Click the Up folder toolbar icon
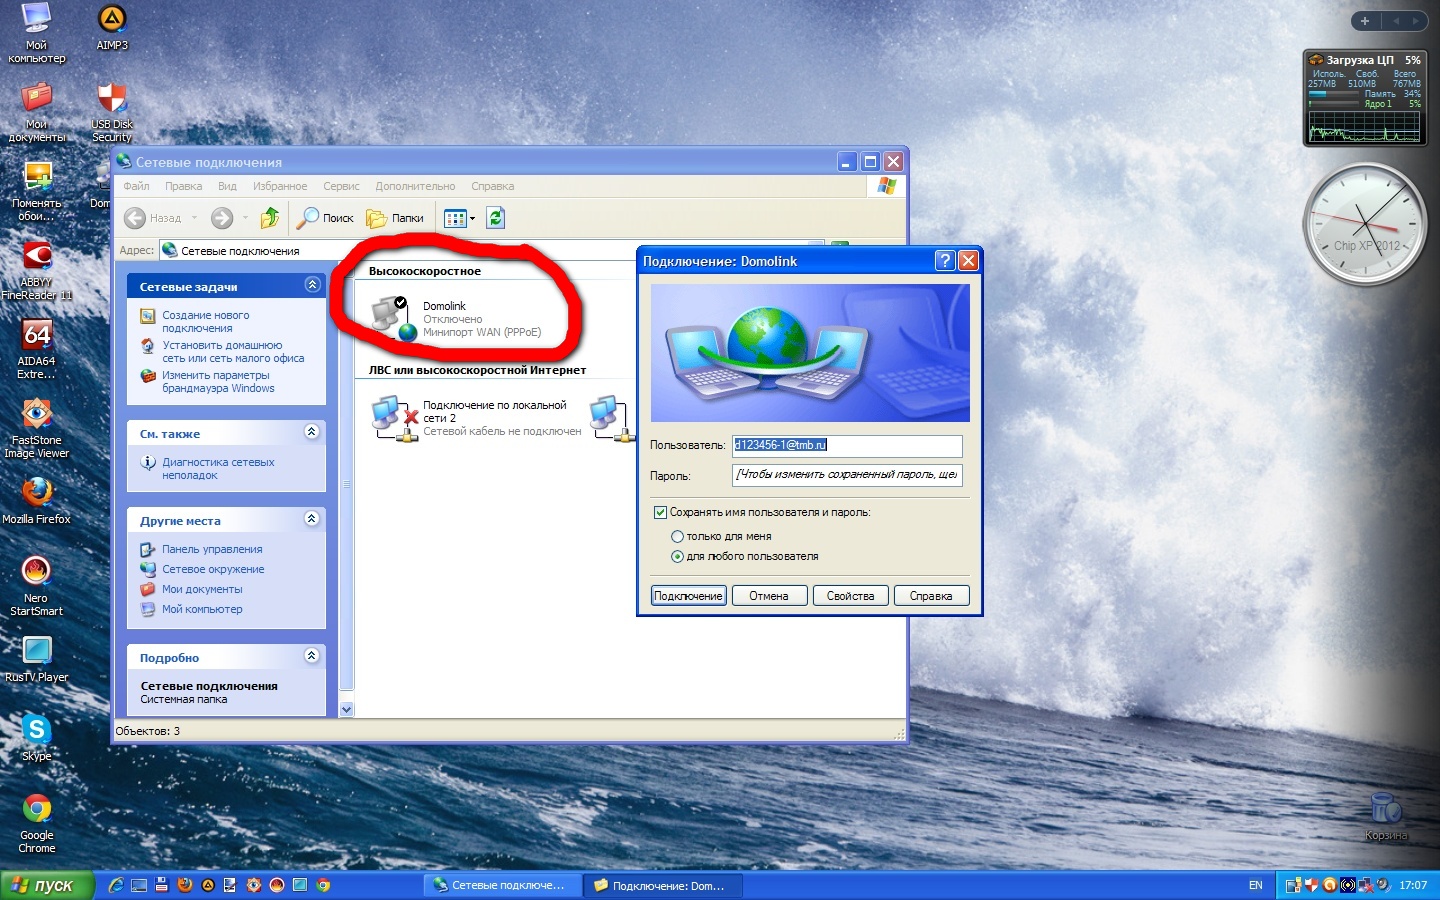This screenshot has width=1440, height=900. (x=269, y=218)
